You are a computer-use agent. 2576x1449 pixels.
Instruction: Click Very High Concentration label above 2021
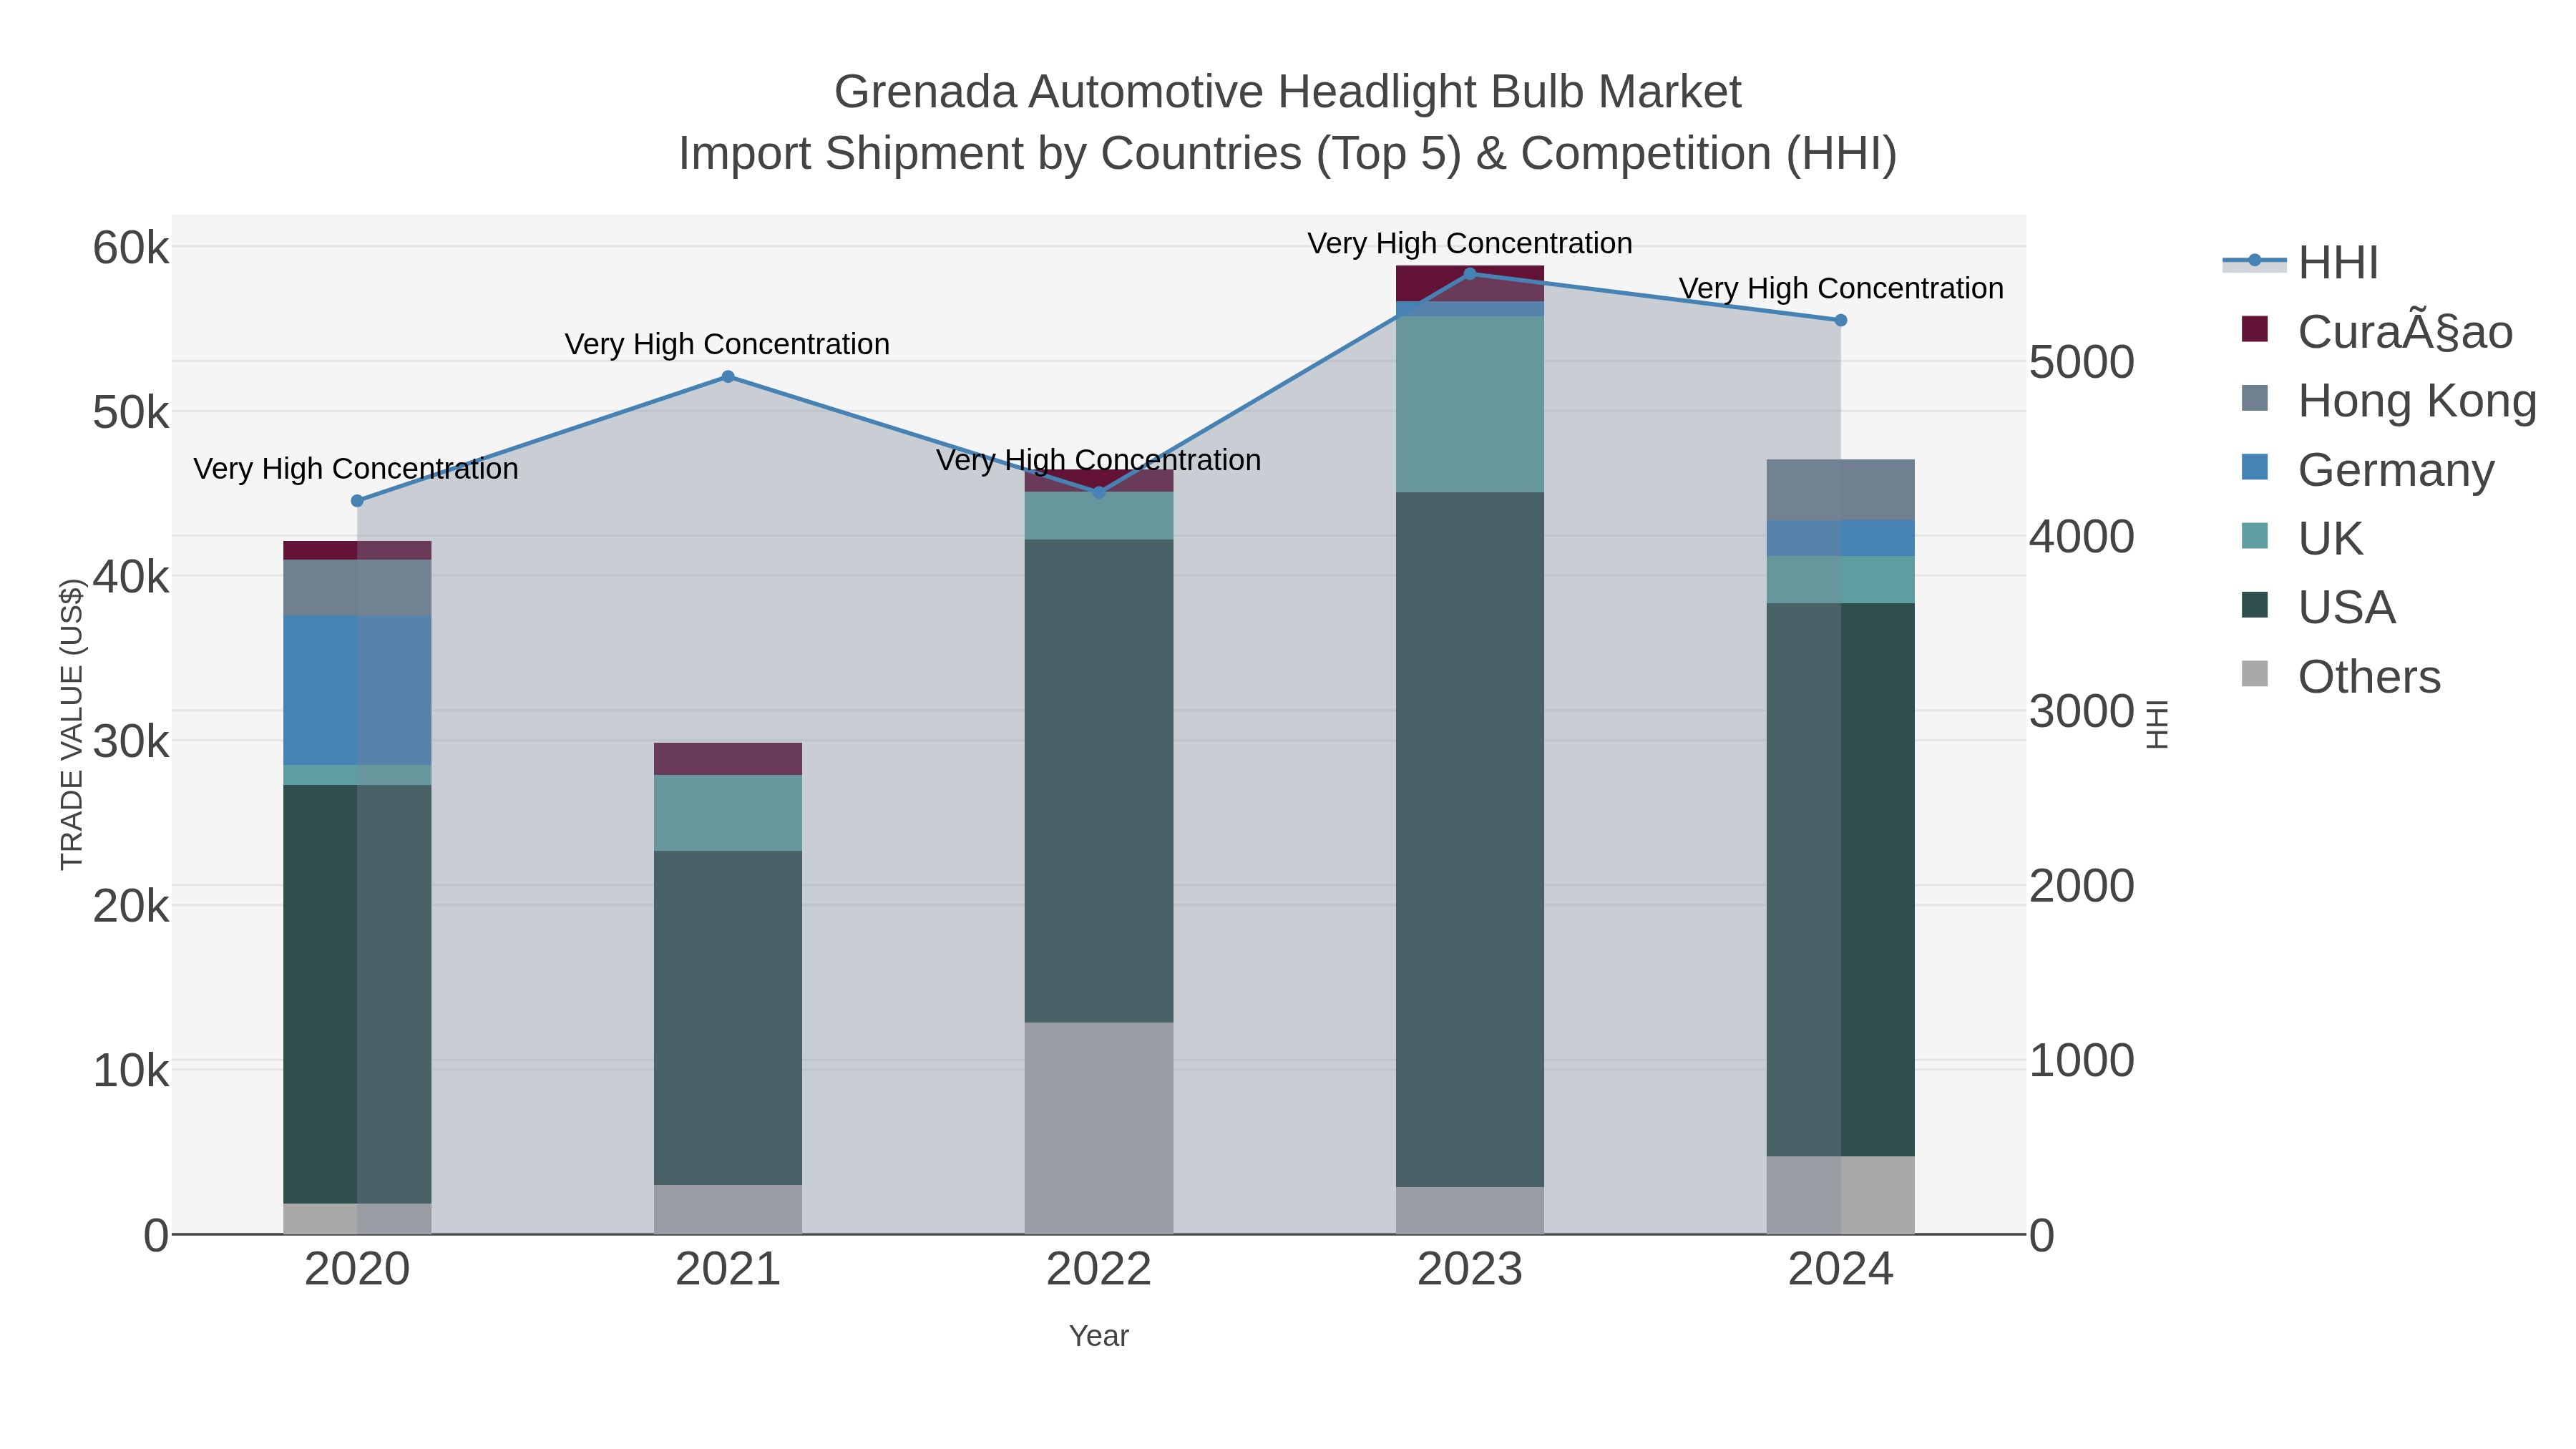pyautogui.click(x=727, y=344)
